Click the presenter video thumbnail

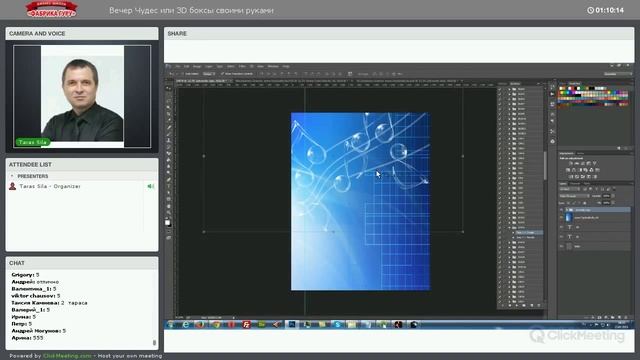(x=82, y=96)
